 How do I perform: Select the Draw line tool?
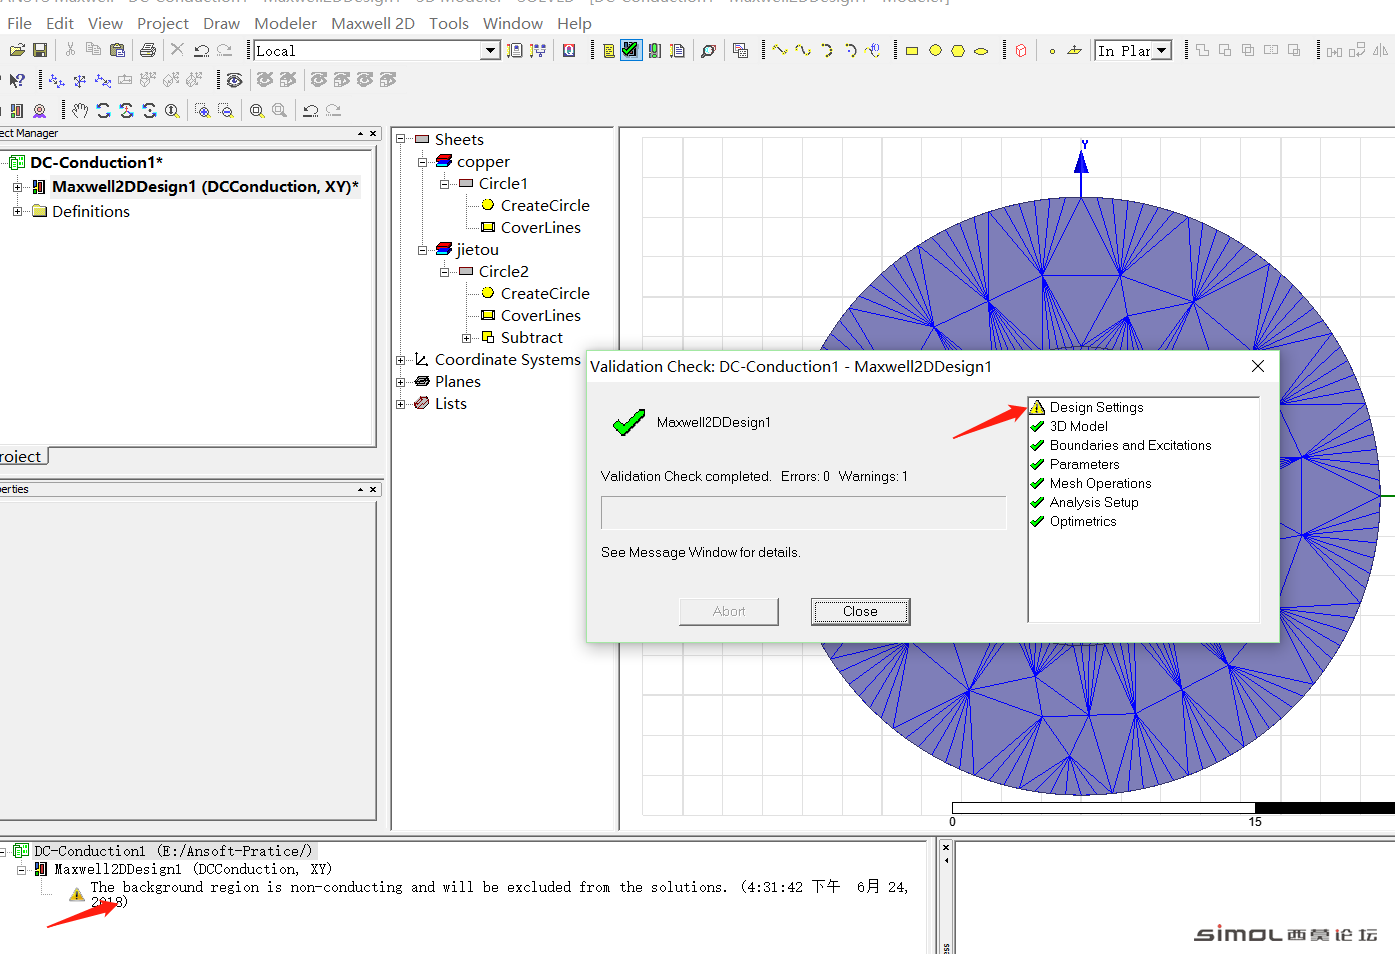[780, 50]
